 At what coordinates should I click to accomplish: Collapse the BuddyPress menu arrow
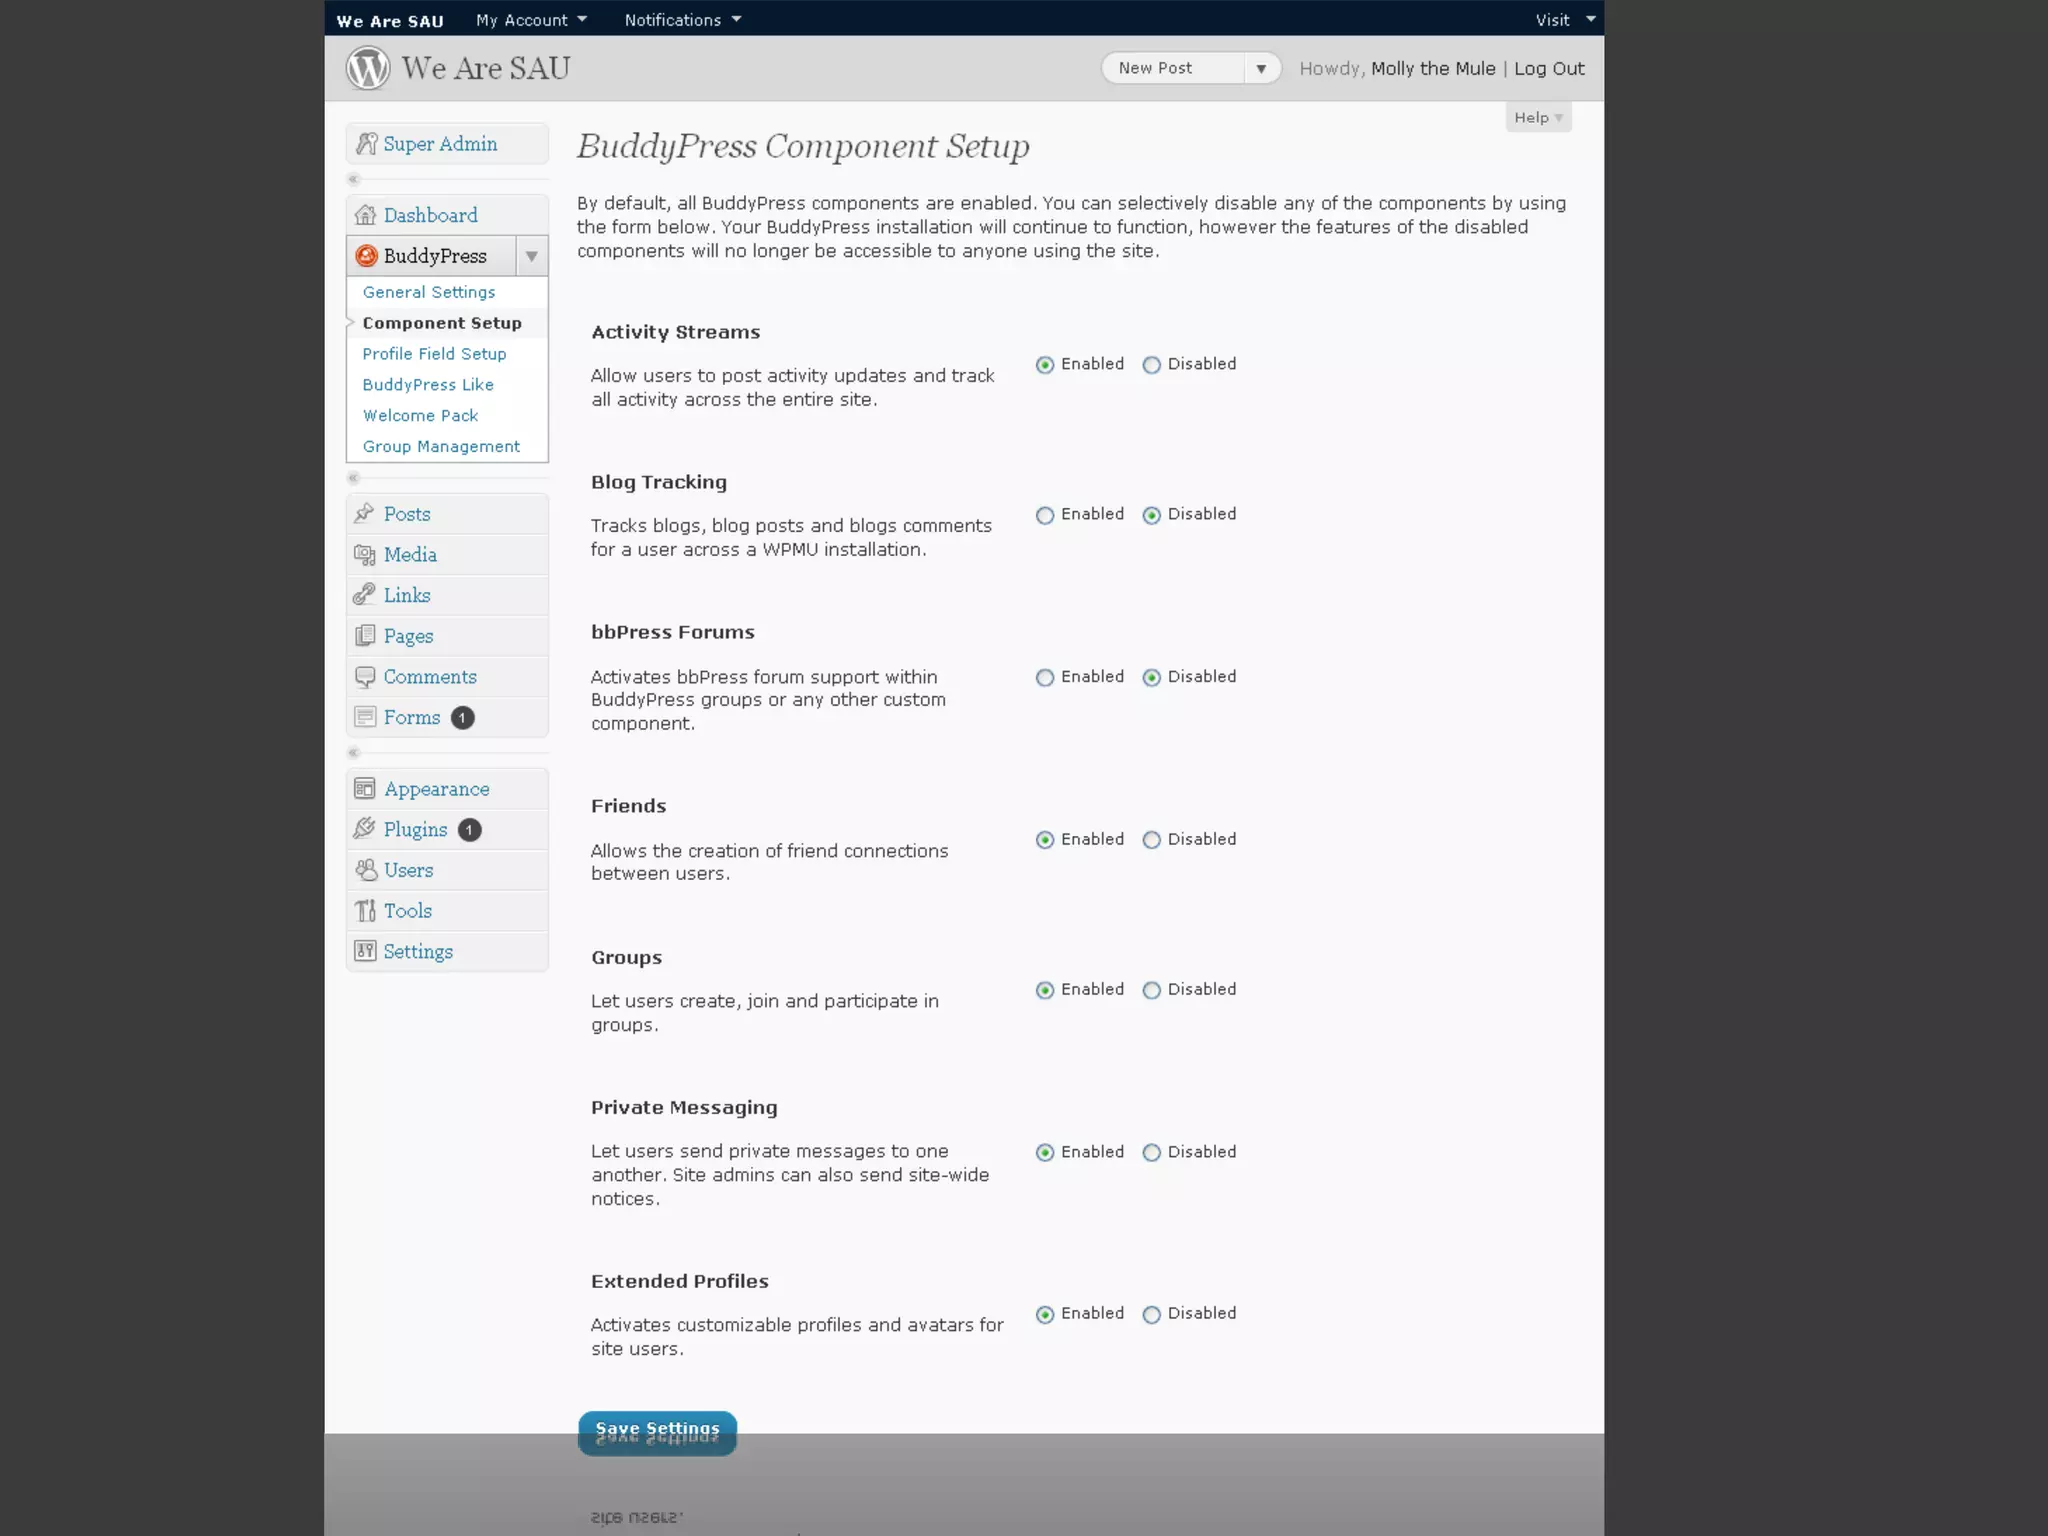tap(531, 256)
